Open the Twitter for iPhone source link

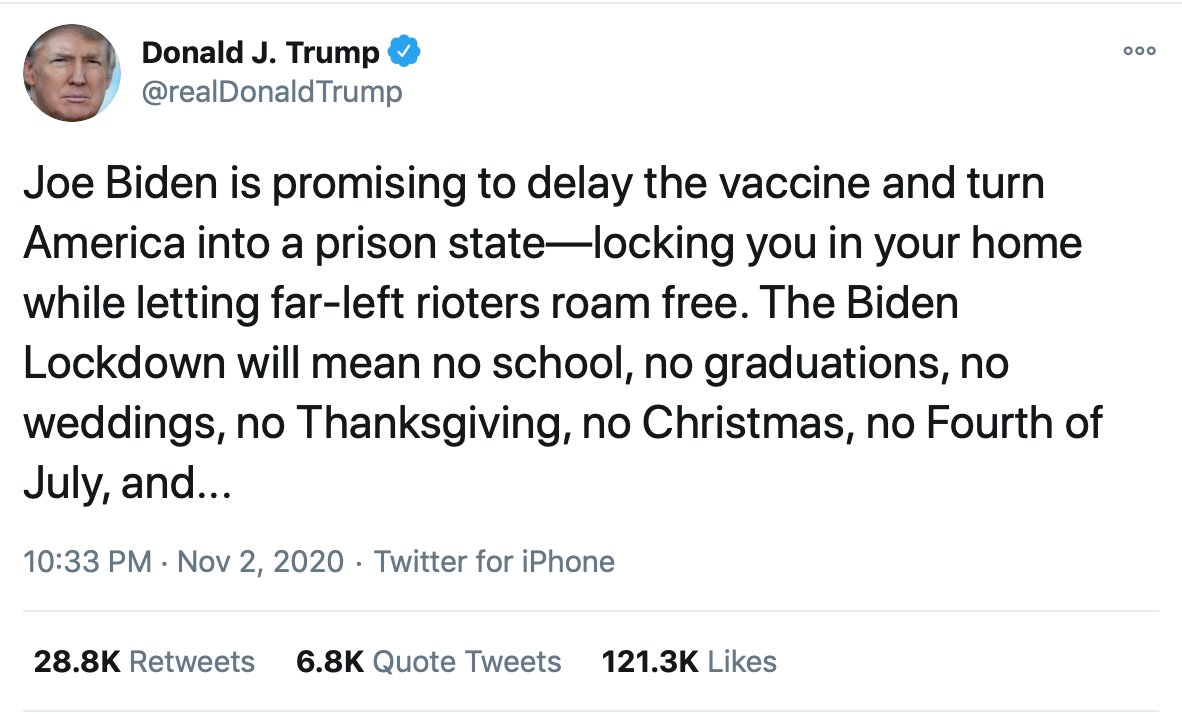click(494, 562)
